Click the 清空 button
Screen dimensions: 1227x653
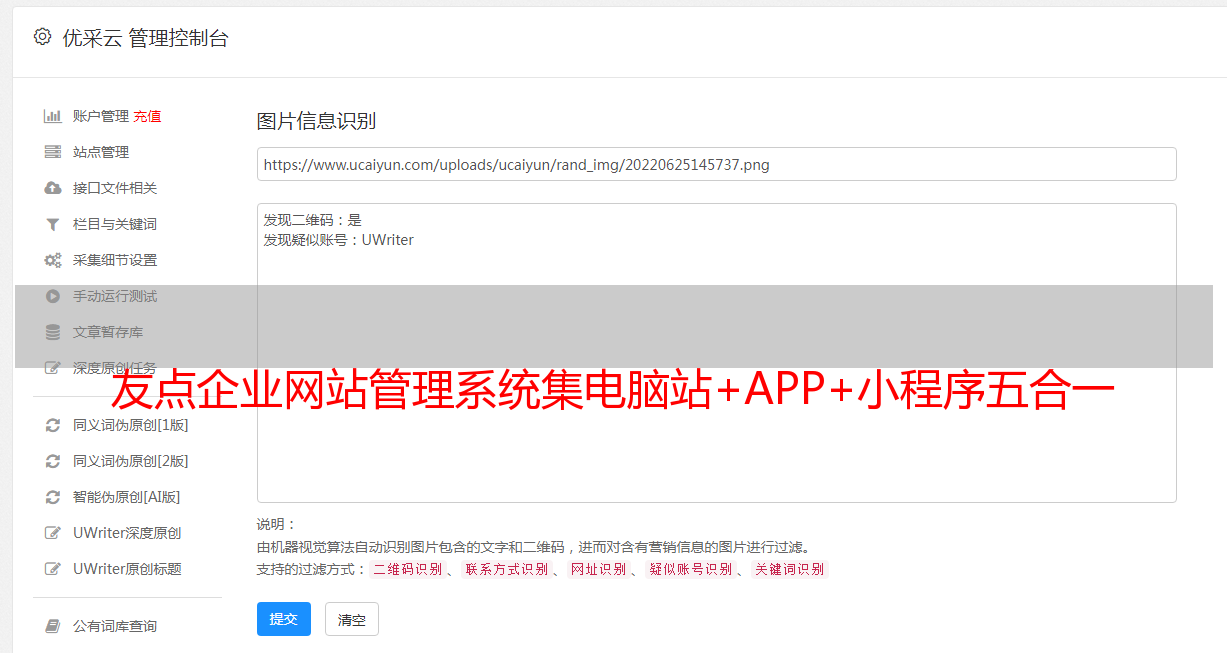pos(352,619)
